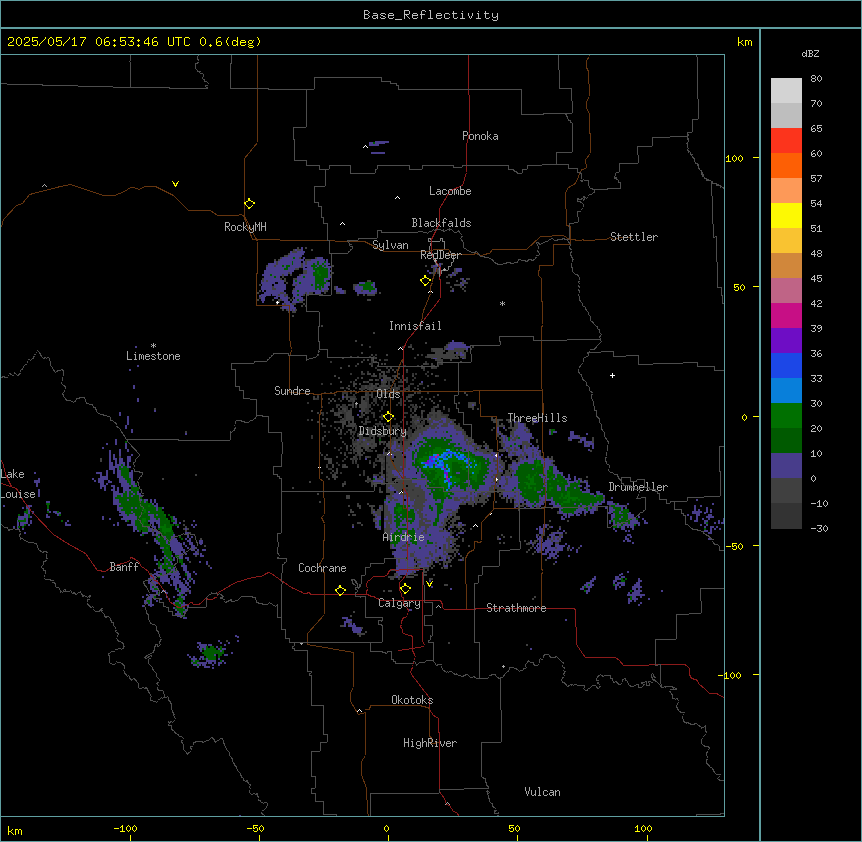862x842 pixels.
Task: Click the white plus marker north of Drumheller
Action: pyautogui.click(x=612, y=375)
